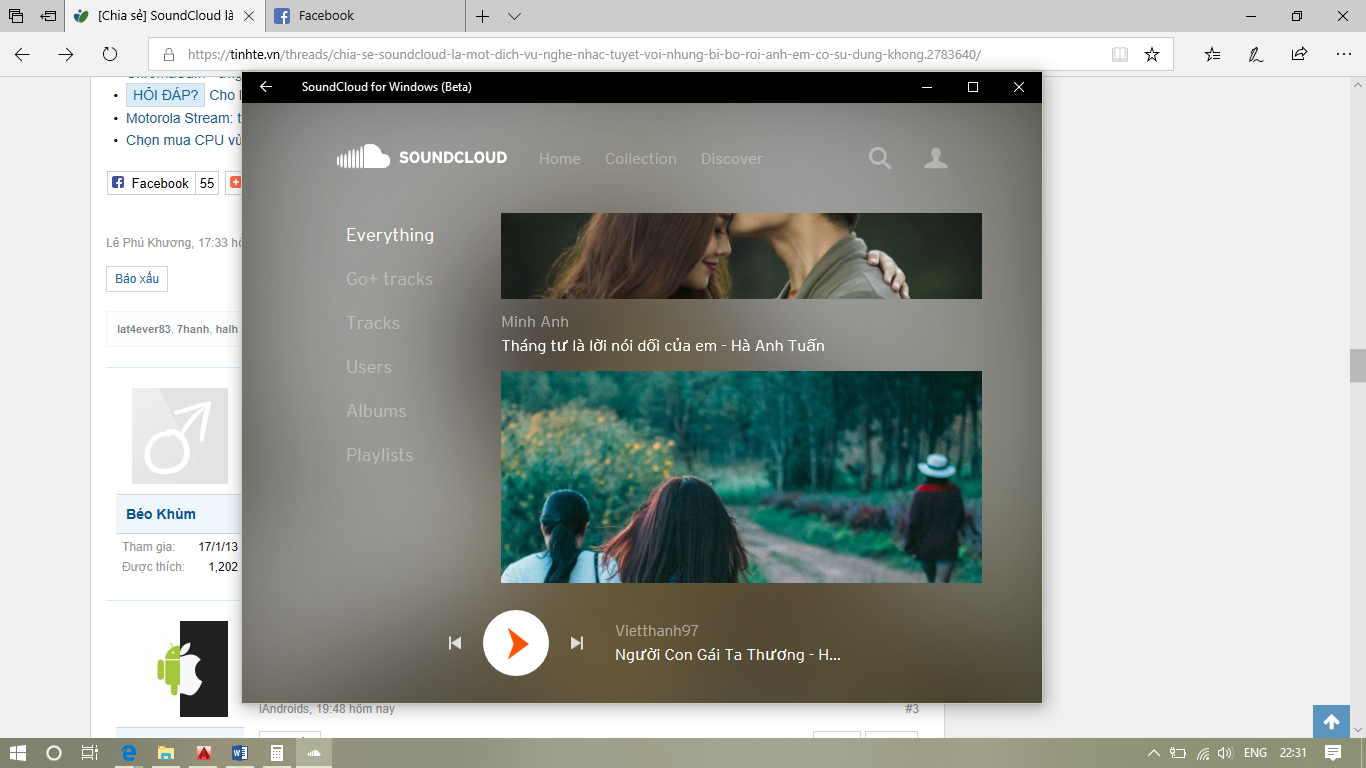Open the Discover tab

pos(731,159)
